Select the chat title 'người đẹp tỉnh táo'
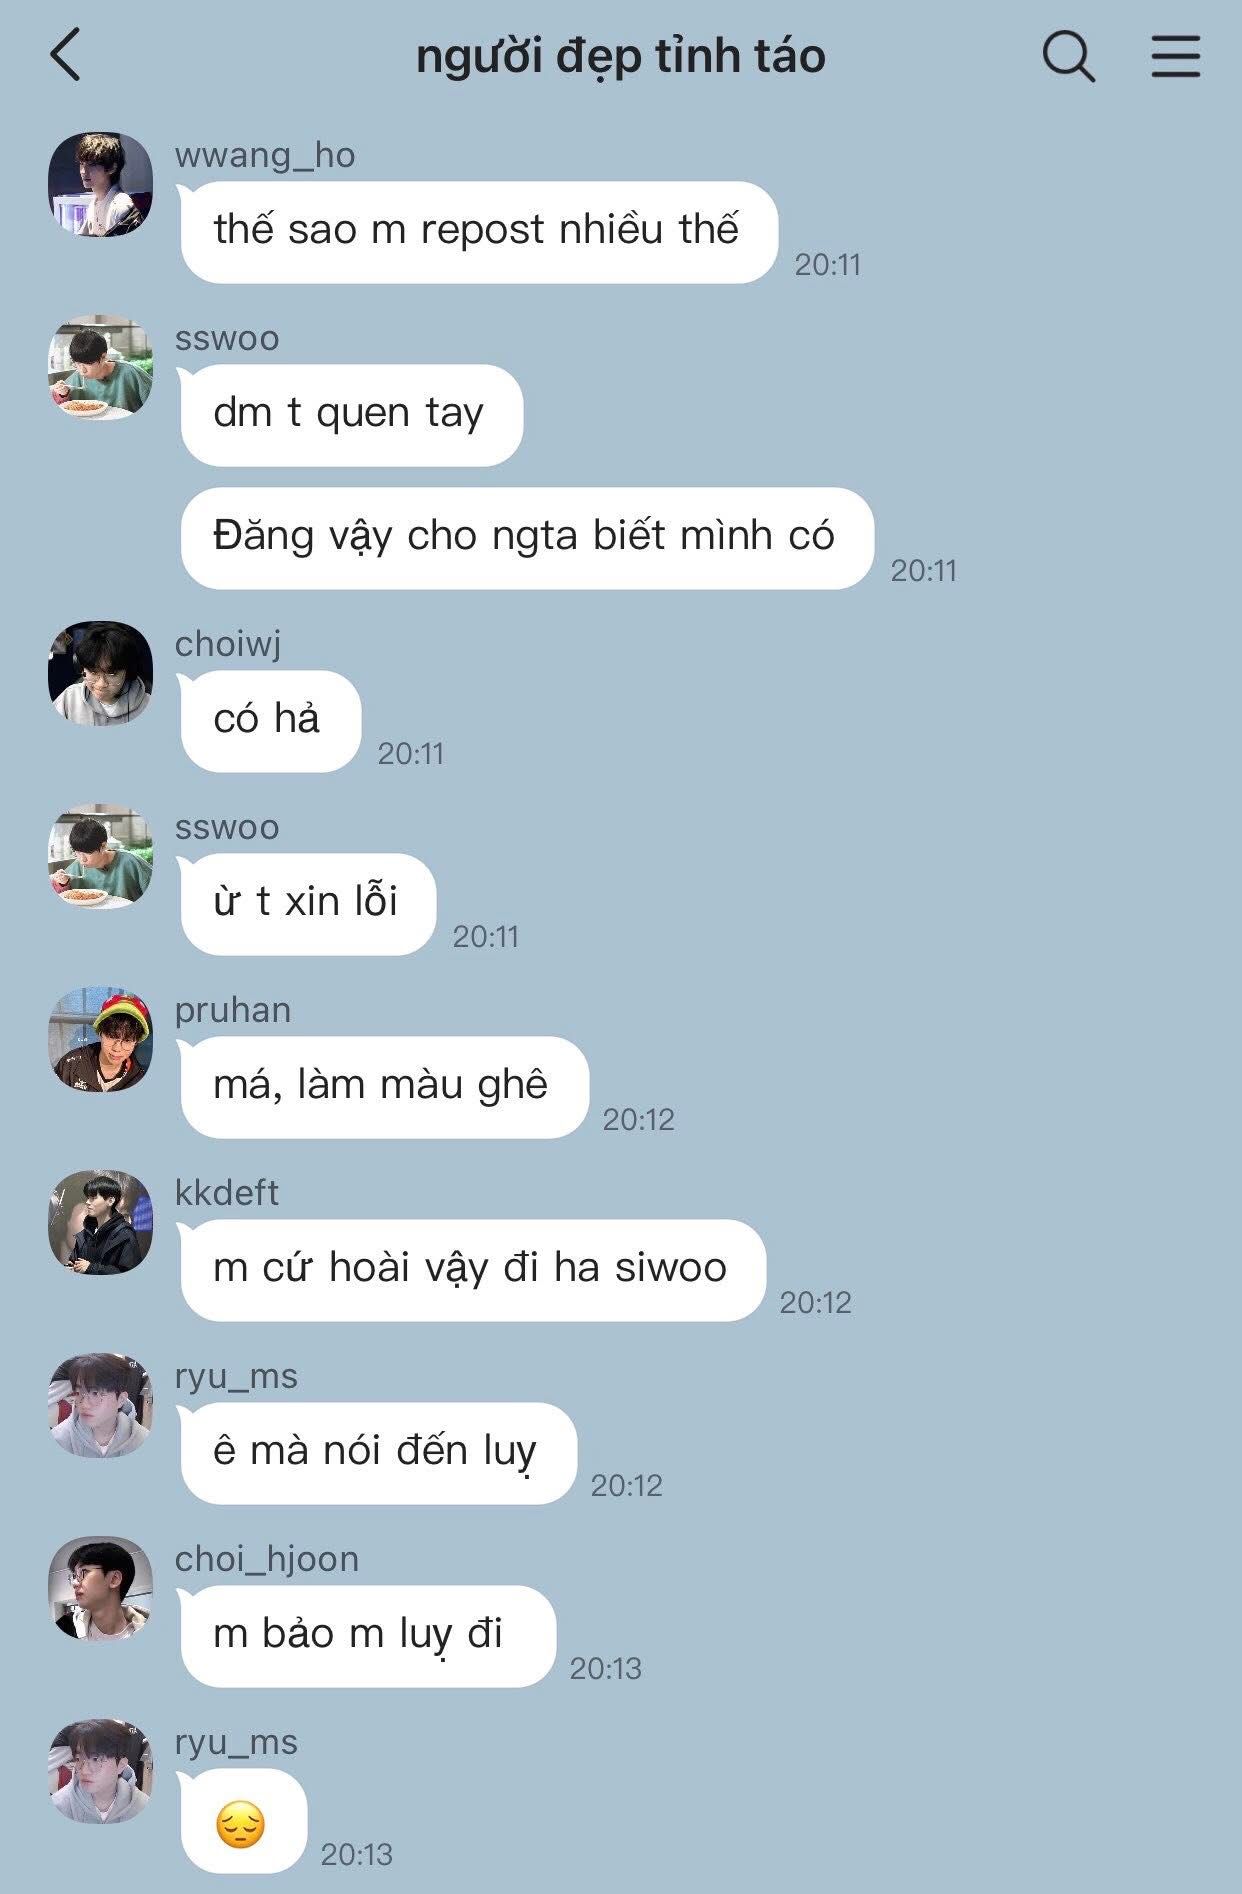 (621, 57)
